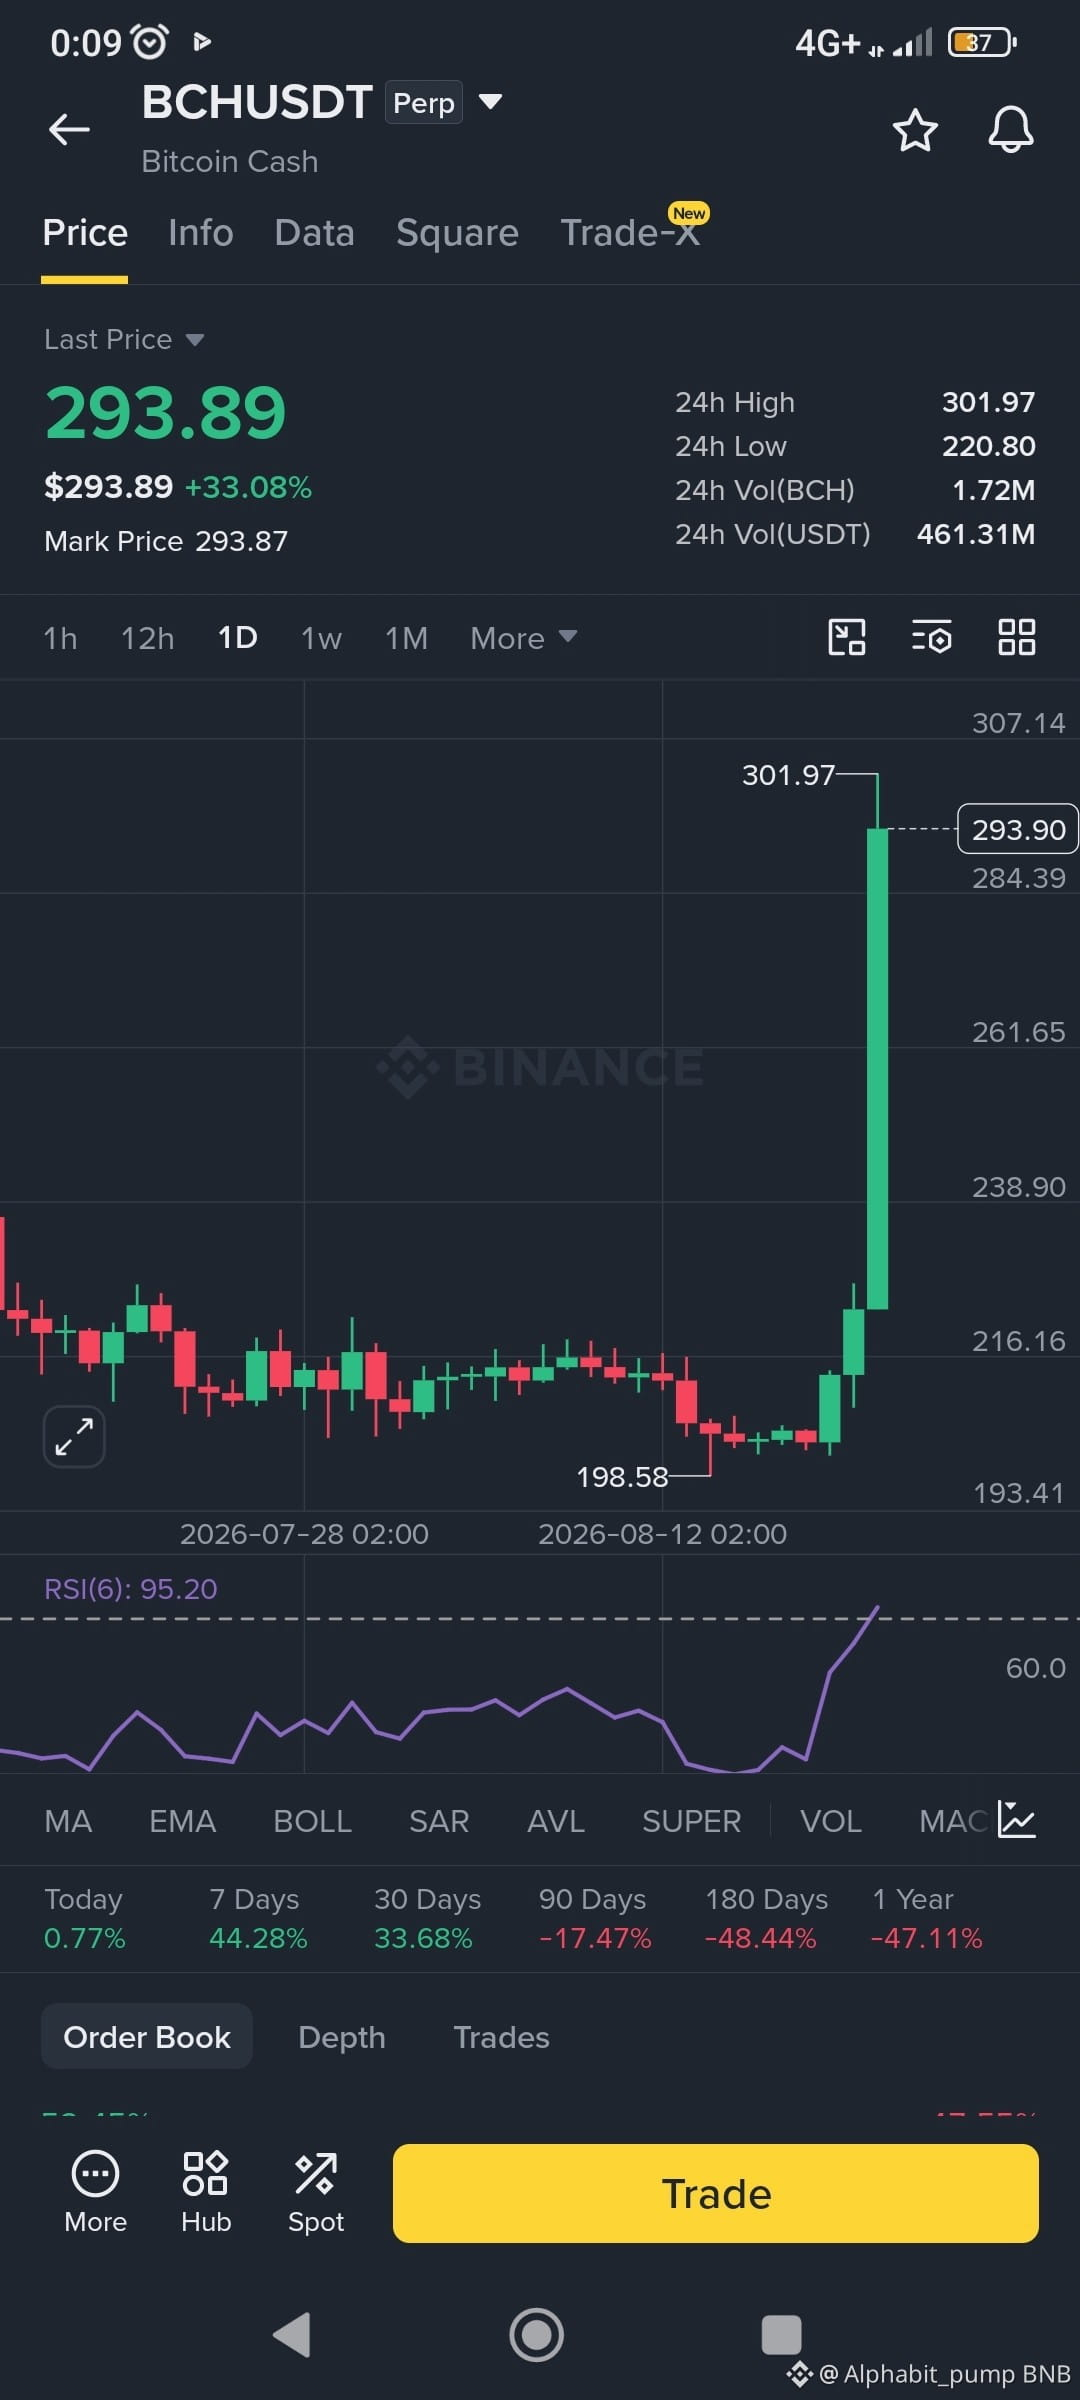This screenshot has width=1080, height=2400.
Task: Tap the 24h Vol(USDT) 461.31M value
Action: (976, 534)
